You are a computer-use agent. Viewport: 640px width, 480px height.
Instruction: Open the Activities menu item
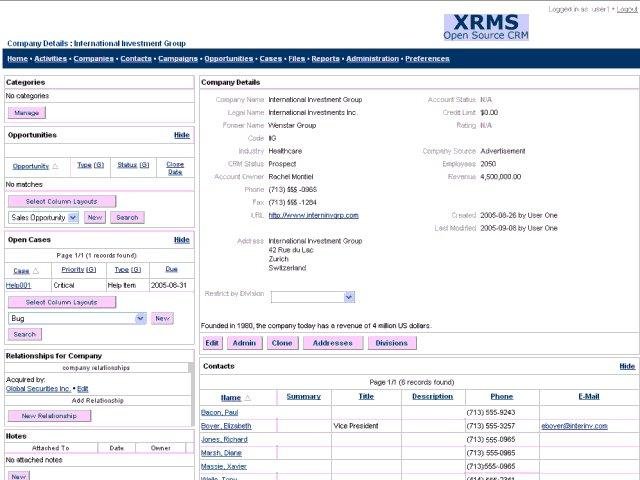coord(51,59)
